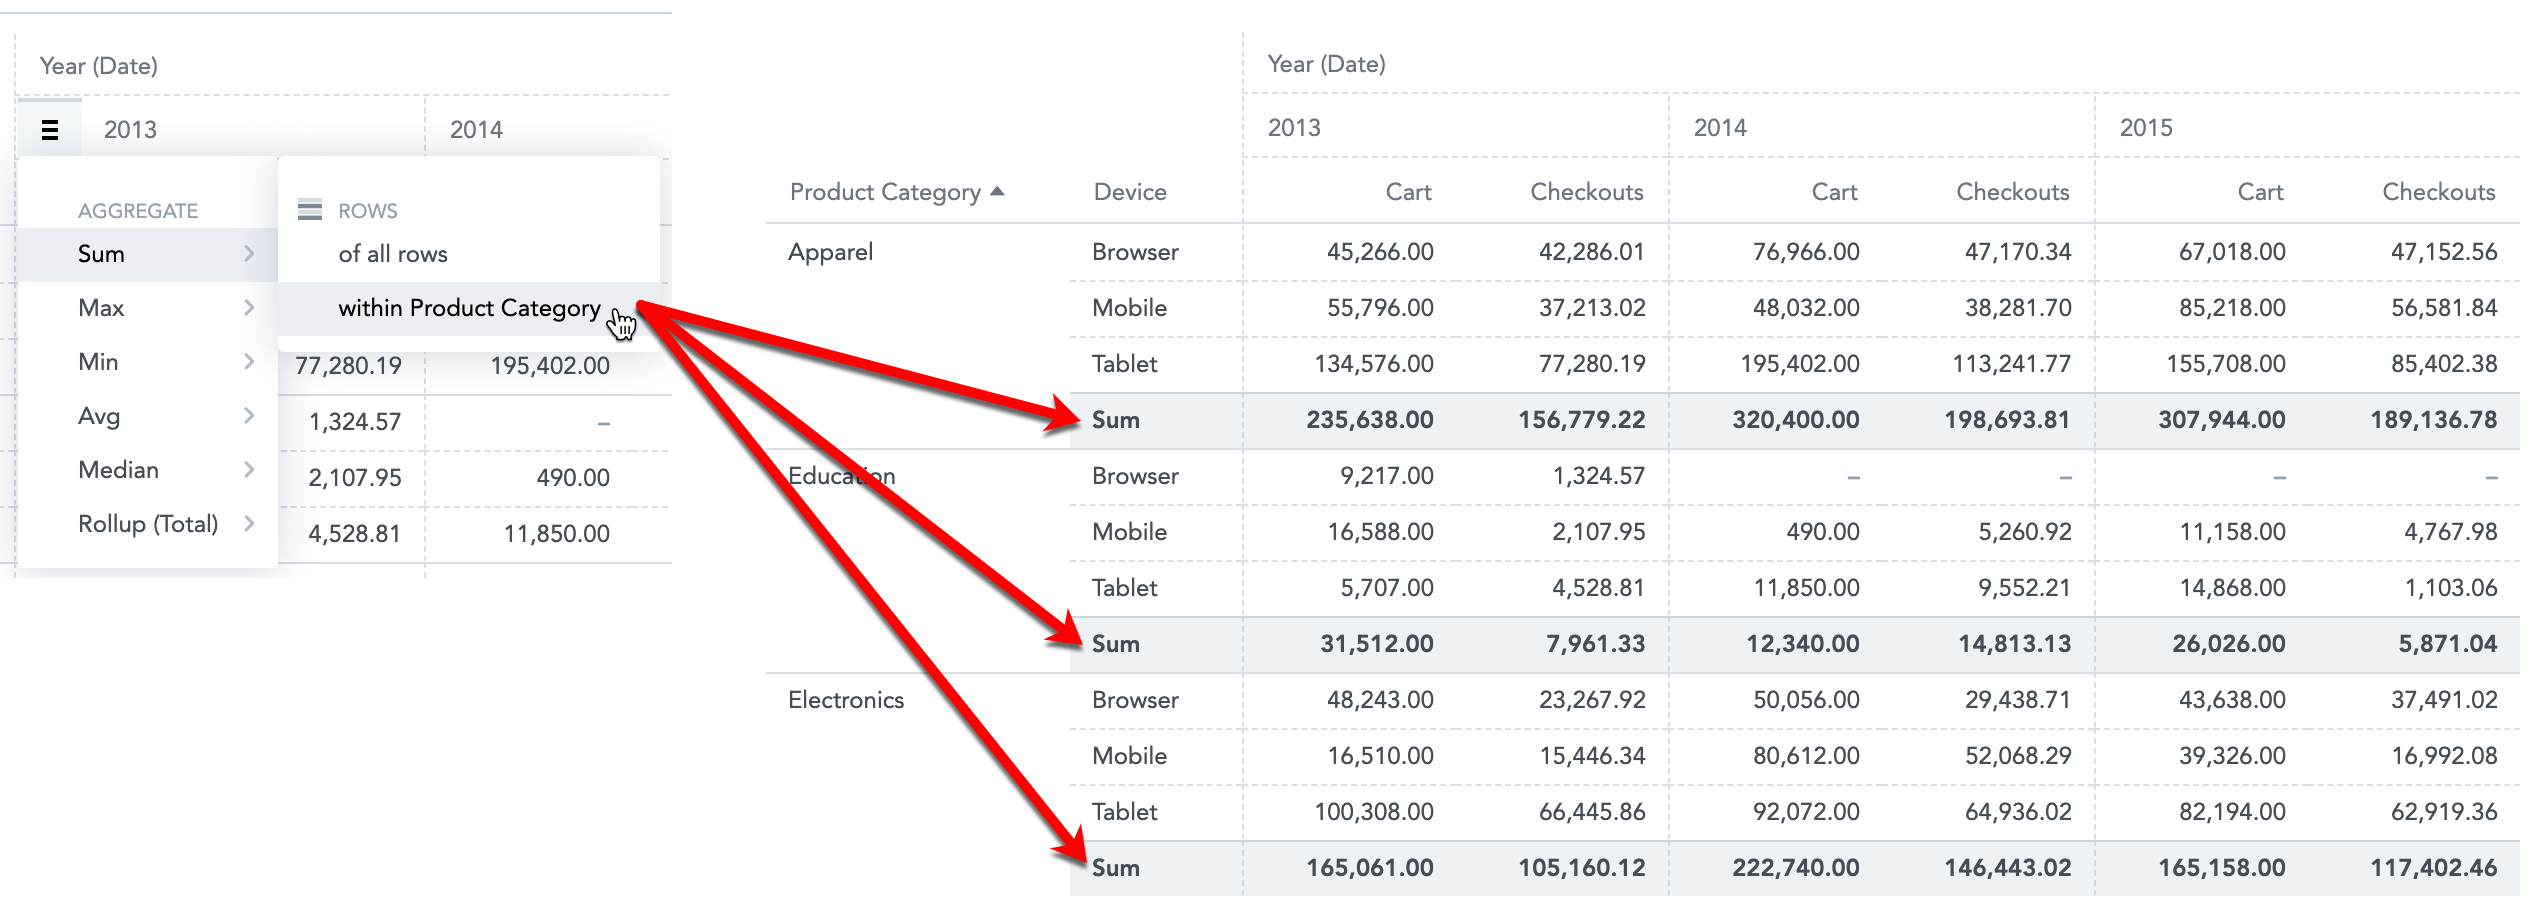This screenshot has height=912, width=2532.
Task: Click the hamburger menu icon beside 2013
Action: (x=50, y=129)
